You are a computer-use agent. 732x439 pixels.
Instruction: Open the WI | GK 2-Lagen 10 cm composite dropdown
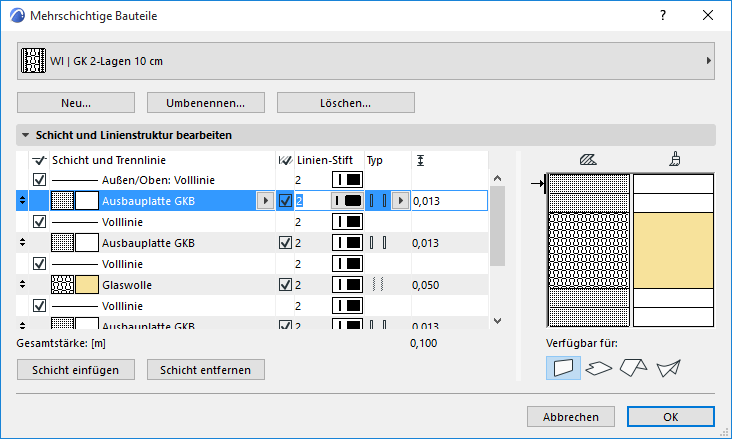366,61
